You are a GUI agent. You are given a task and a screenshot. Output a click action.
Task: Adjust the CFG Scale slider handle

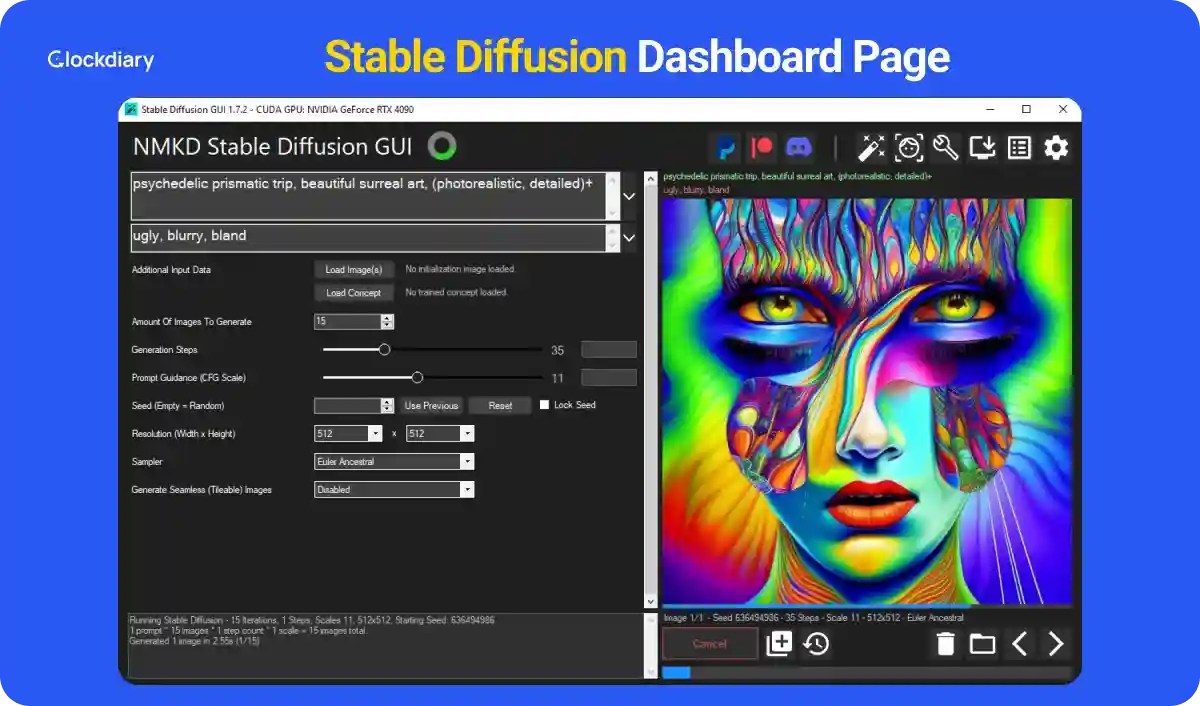tap(418, 378)
